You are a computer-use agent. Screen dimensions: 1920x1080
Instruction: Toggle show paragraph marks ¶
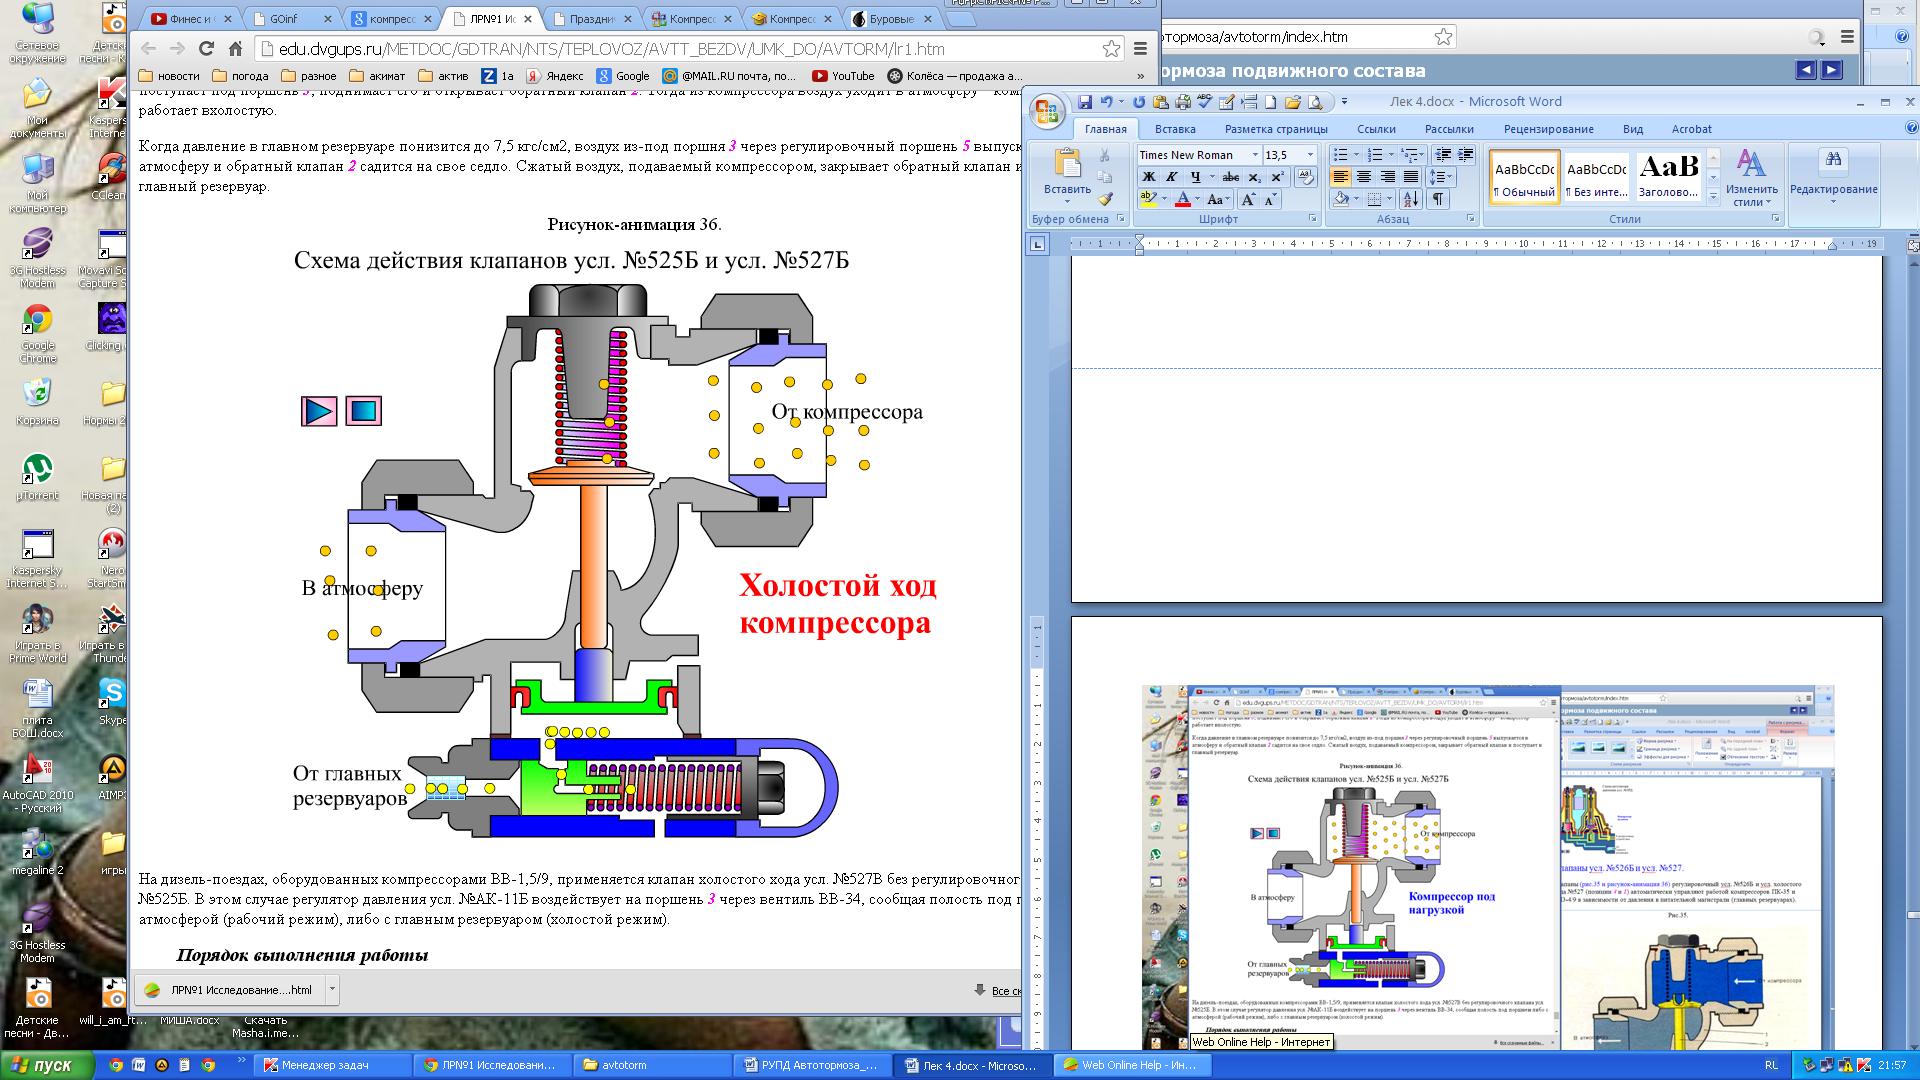point(1437,199)
